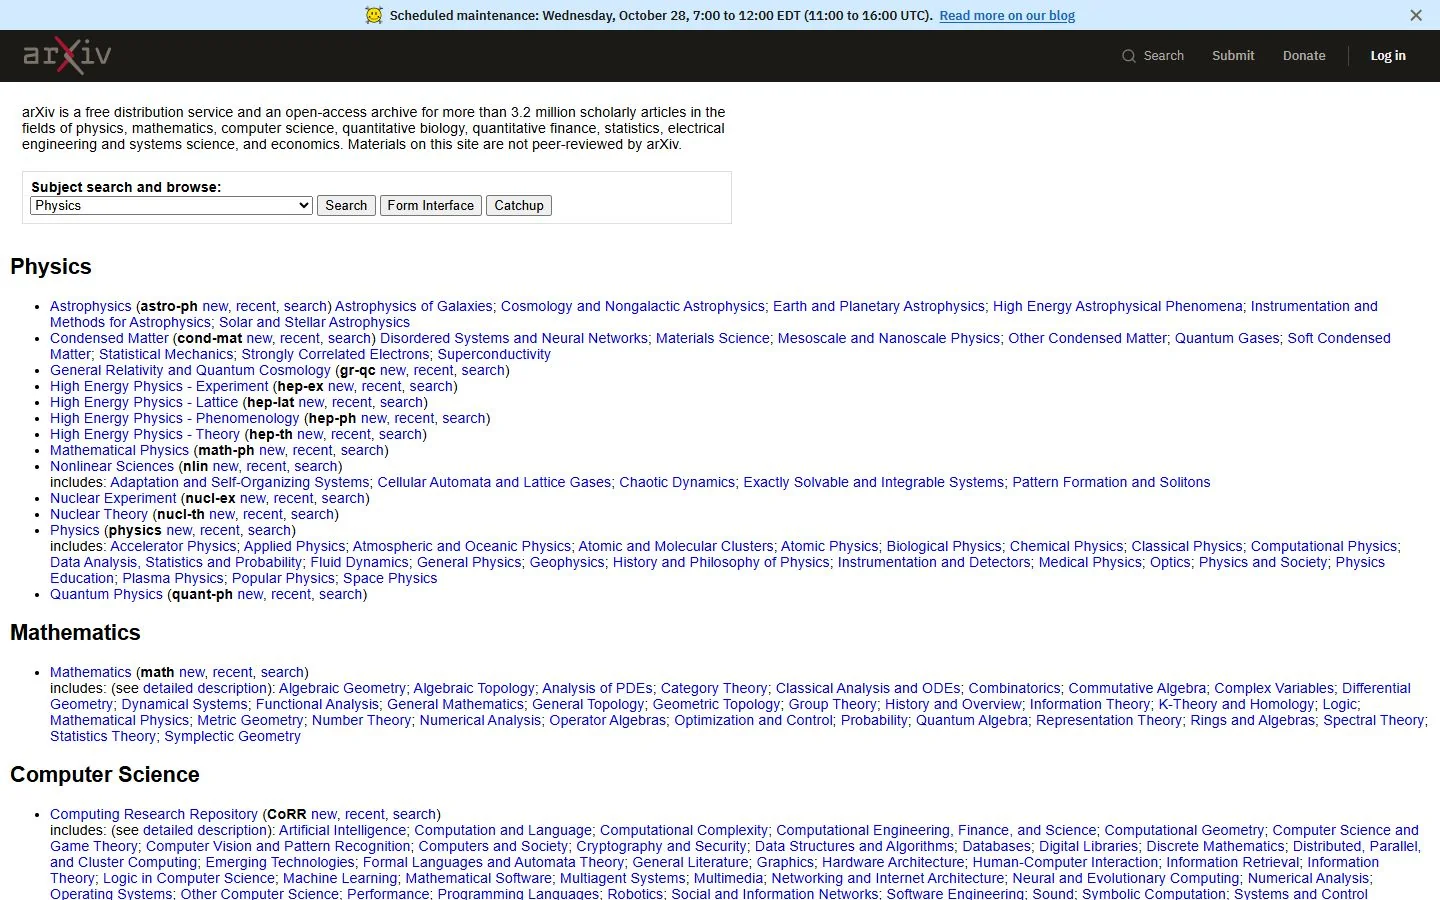Open the Algebraic Geometry link
Screen dimensions: 1440x900
(342, 688)
